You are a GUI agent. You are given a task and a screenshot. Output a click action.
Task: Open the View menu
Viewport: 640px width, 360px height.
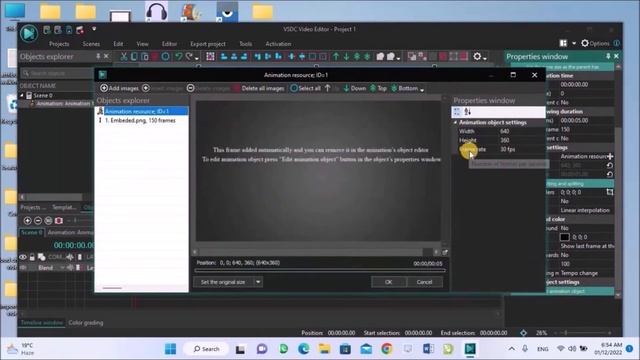(x=142, y=44)
